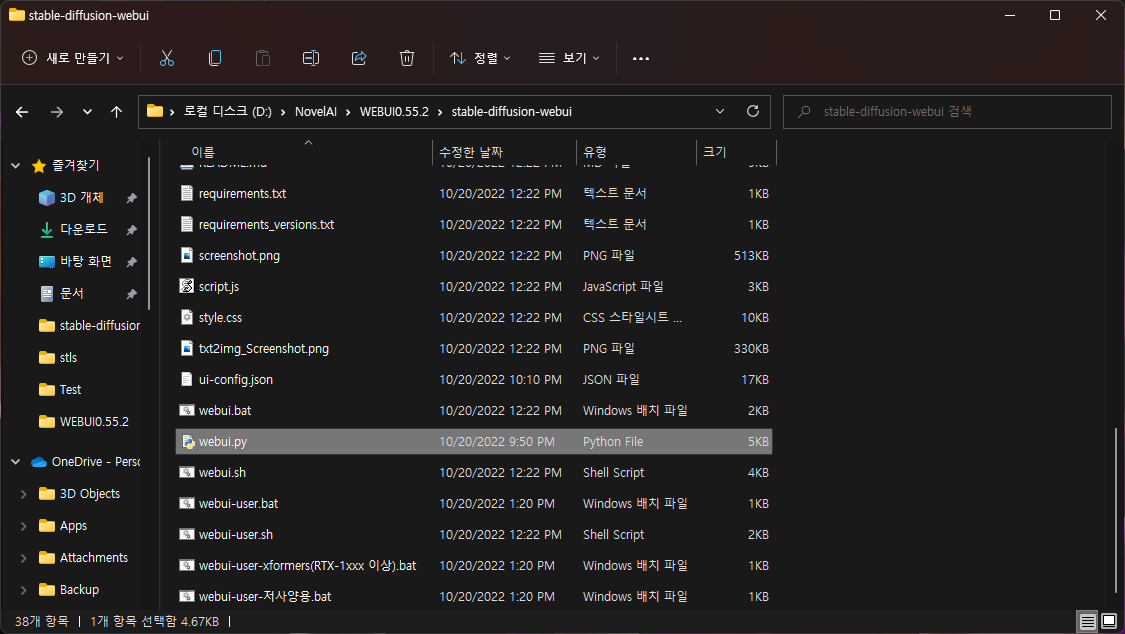The width and height of the screenshot is (1125, 634).
Task: Click the 다운로드 download arrow icon
Action: point(47,230)
